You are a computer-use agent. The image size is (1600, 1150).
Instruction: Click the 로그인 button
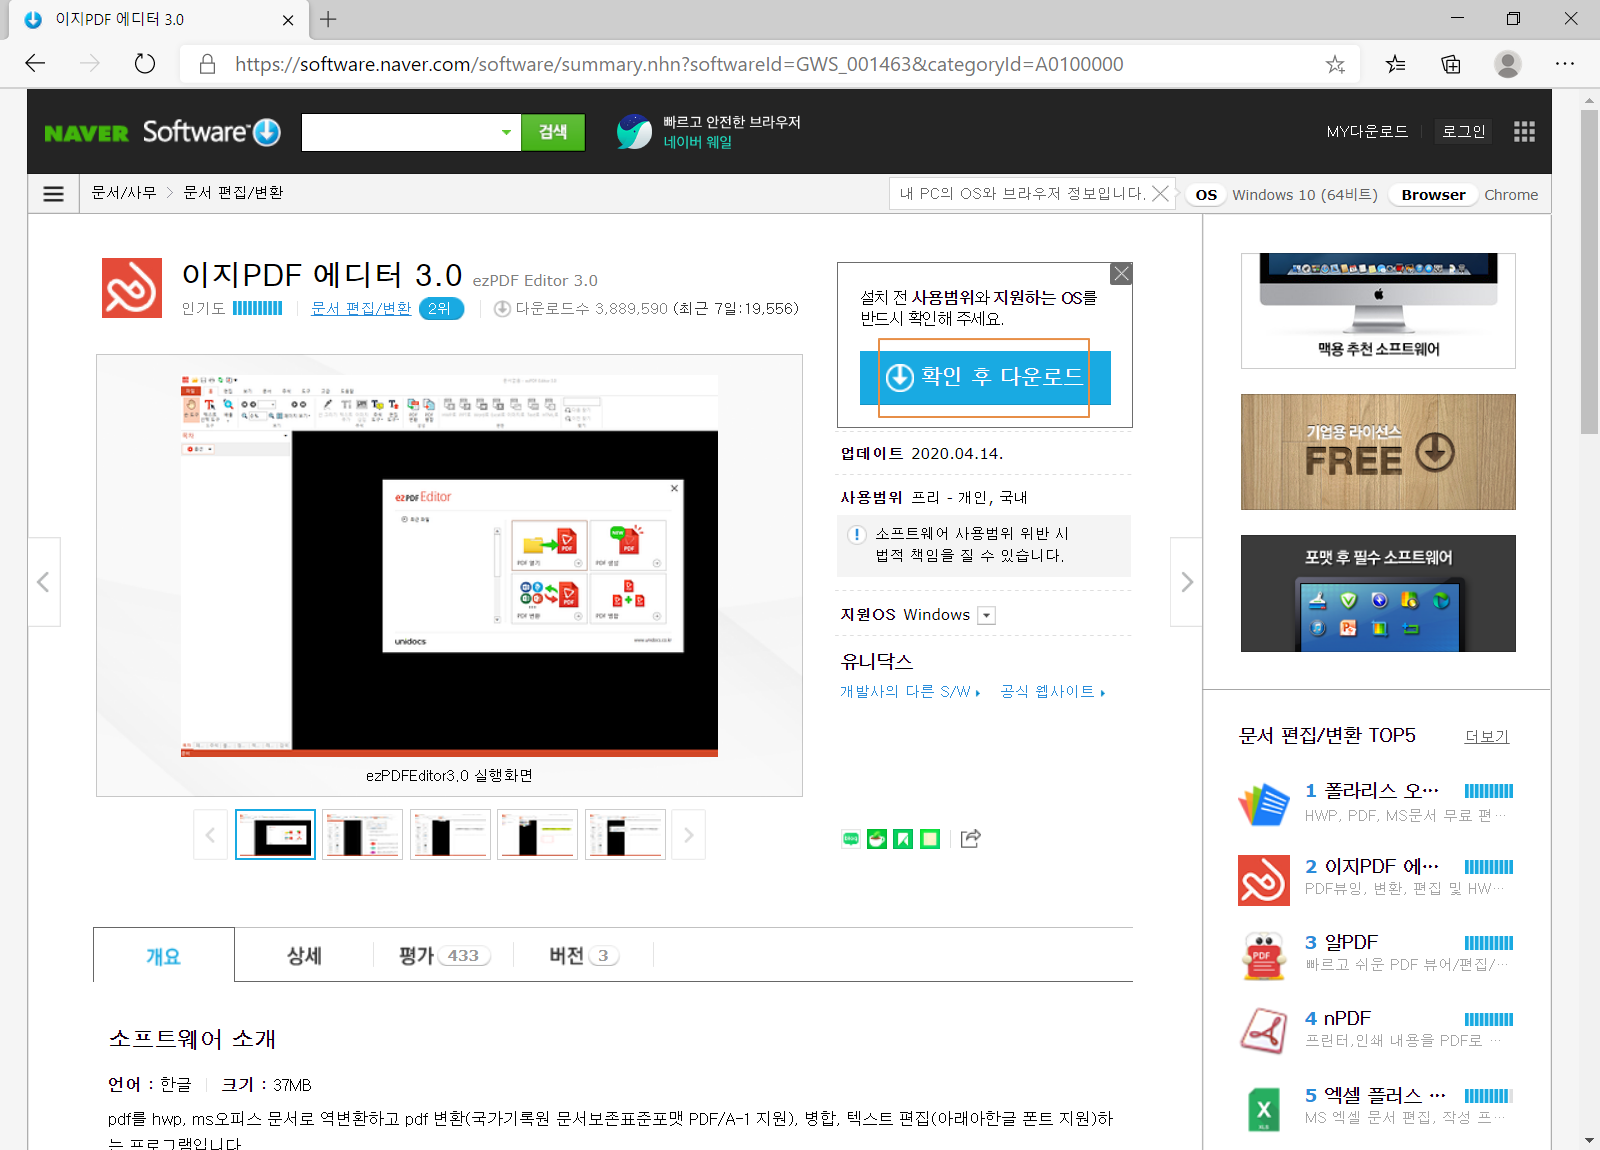[1463, 132]
